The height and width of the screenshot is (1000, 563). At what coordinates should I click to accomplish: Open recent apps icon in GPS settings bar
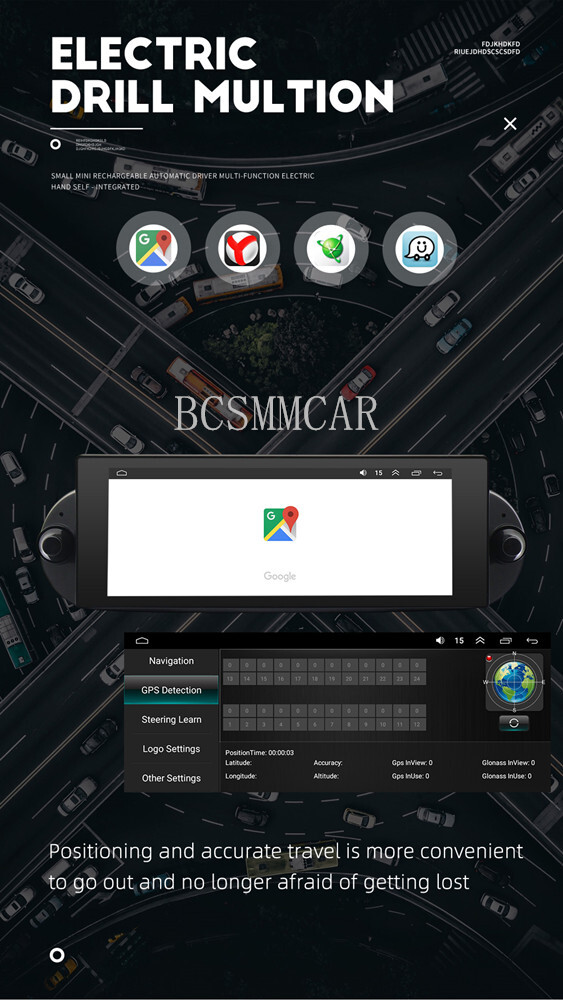tap(506, 640)
